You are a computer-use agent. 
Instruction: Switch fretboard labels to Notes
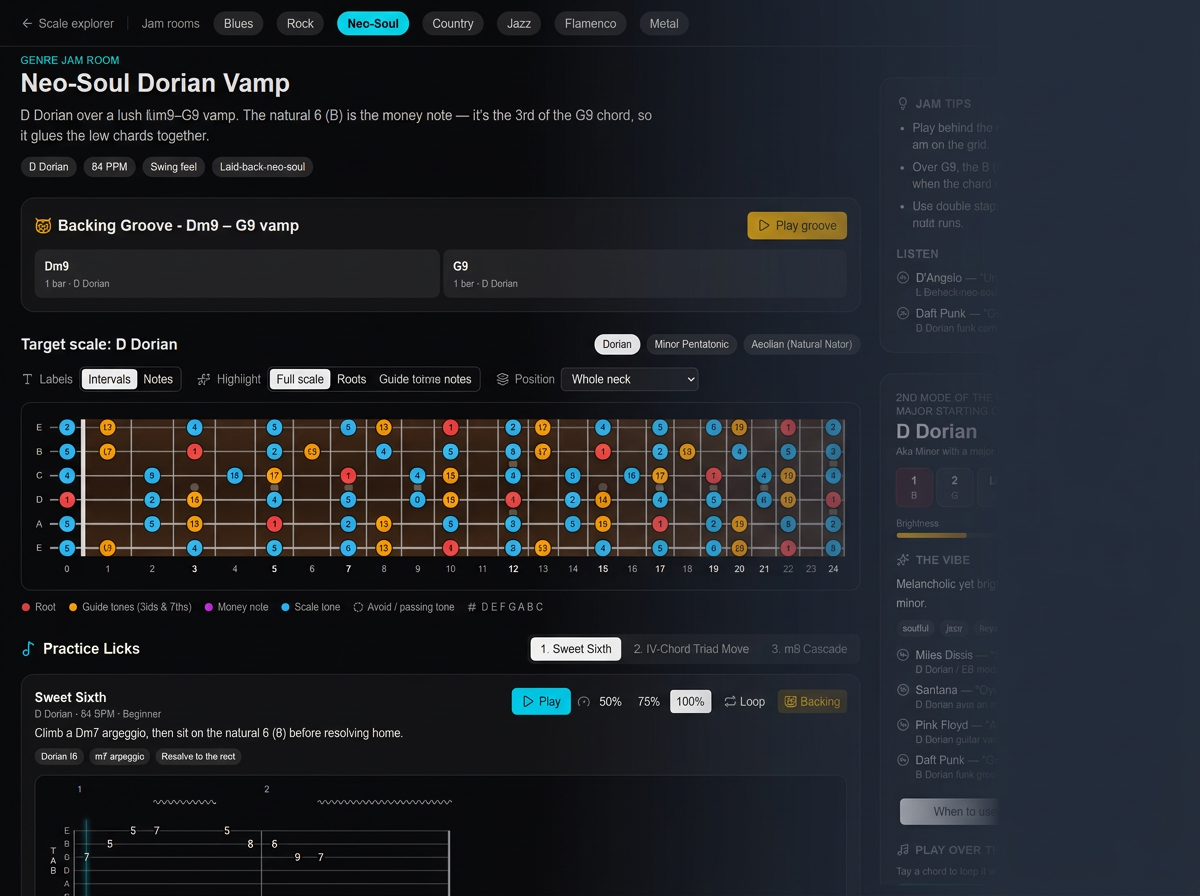pyautogui.click(x=158, y=379)
